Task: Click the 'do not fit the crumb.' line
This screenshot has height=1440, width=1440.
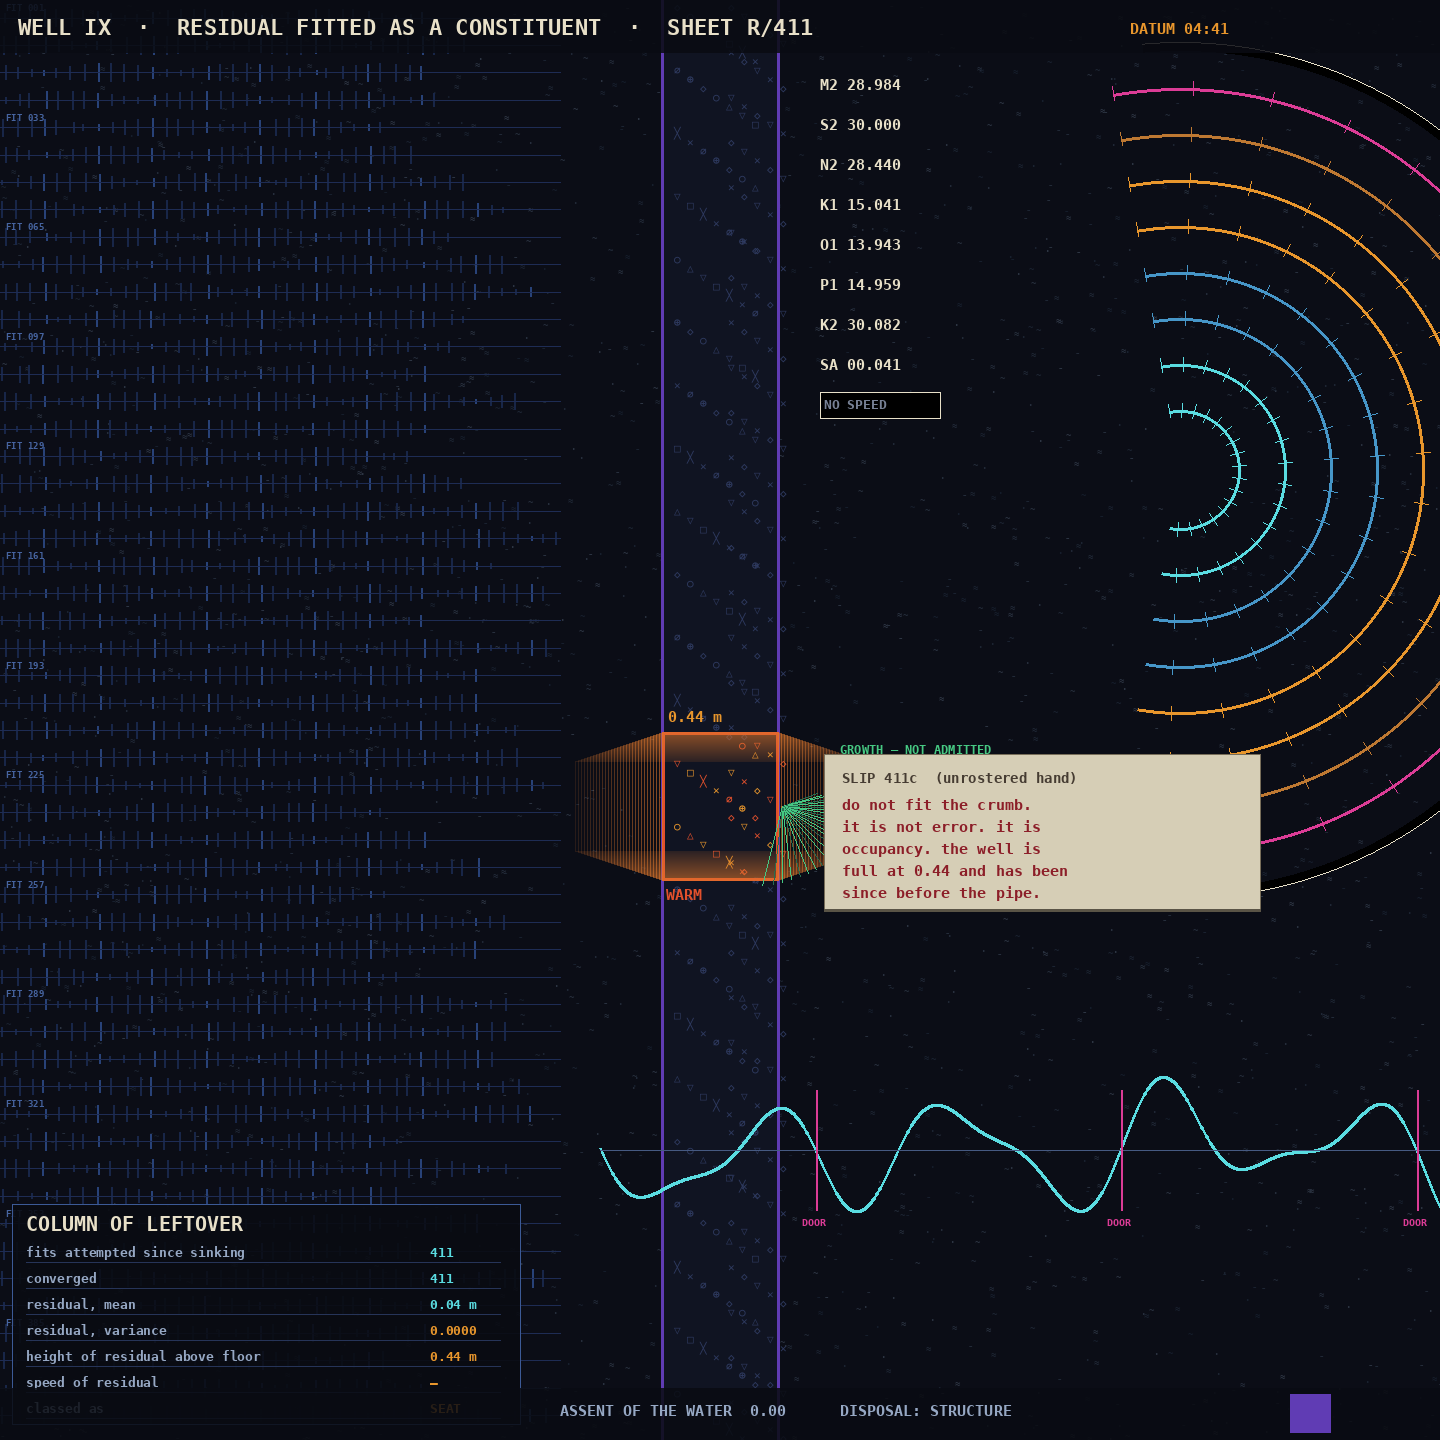Action: pos(936,805)
